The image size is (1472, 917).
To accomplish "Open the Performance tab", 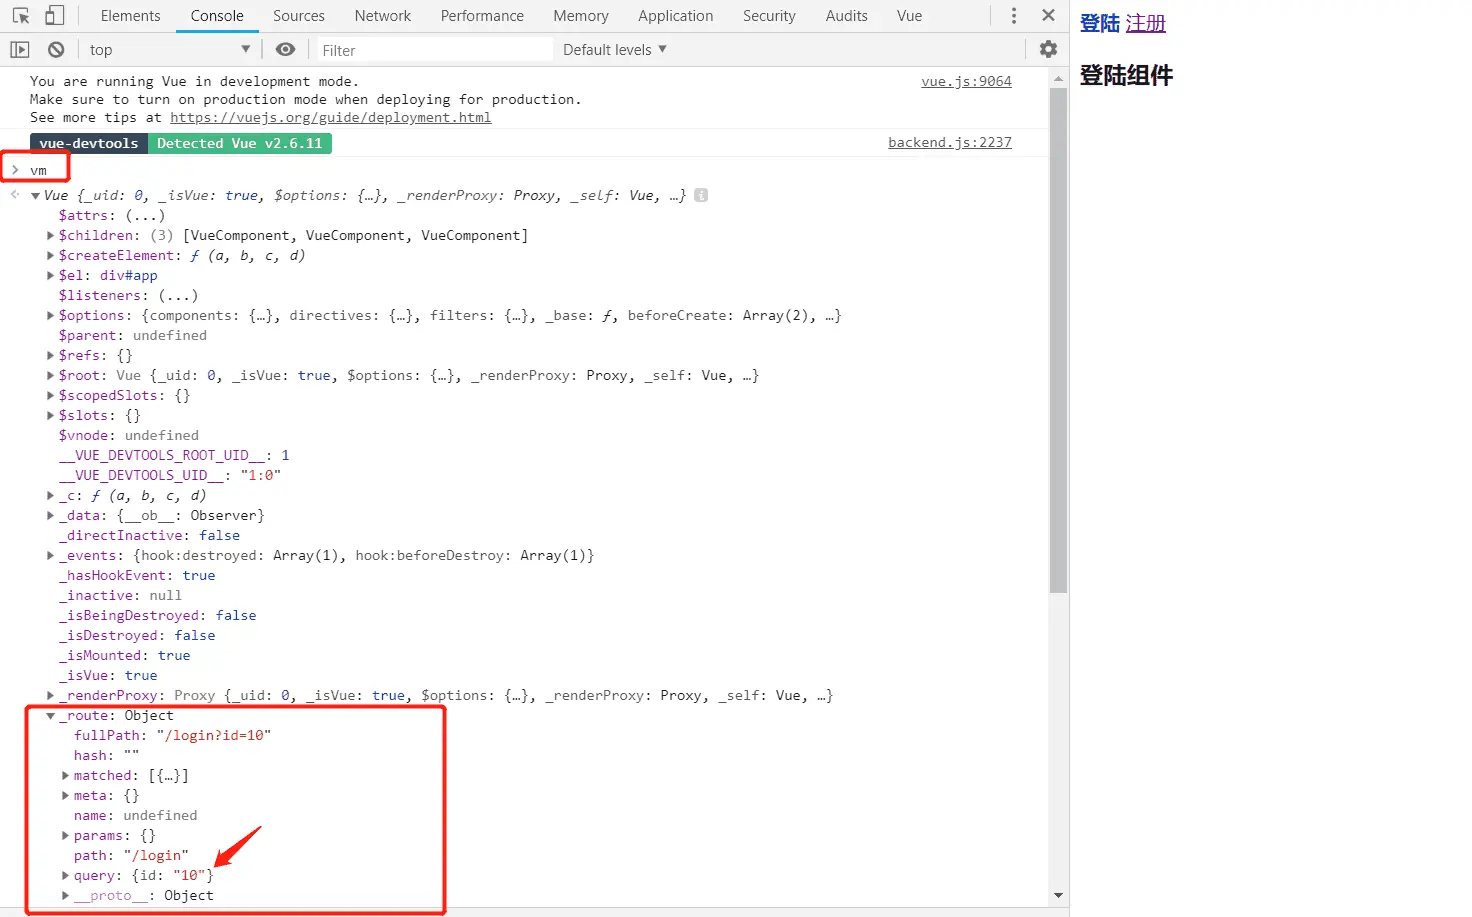I will pos(482,16).
